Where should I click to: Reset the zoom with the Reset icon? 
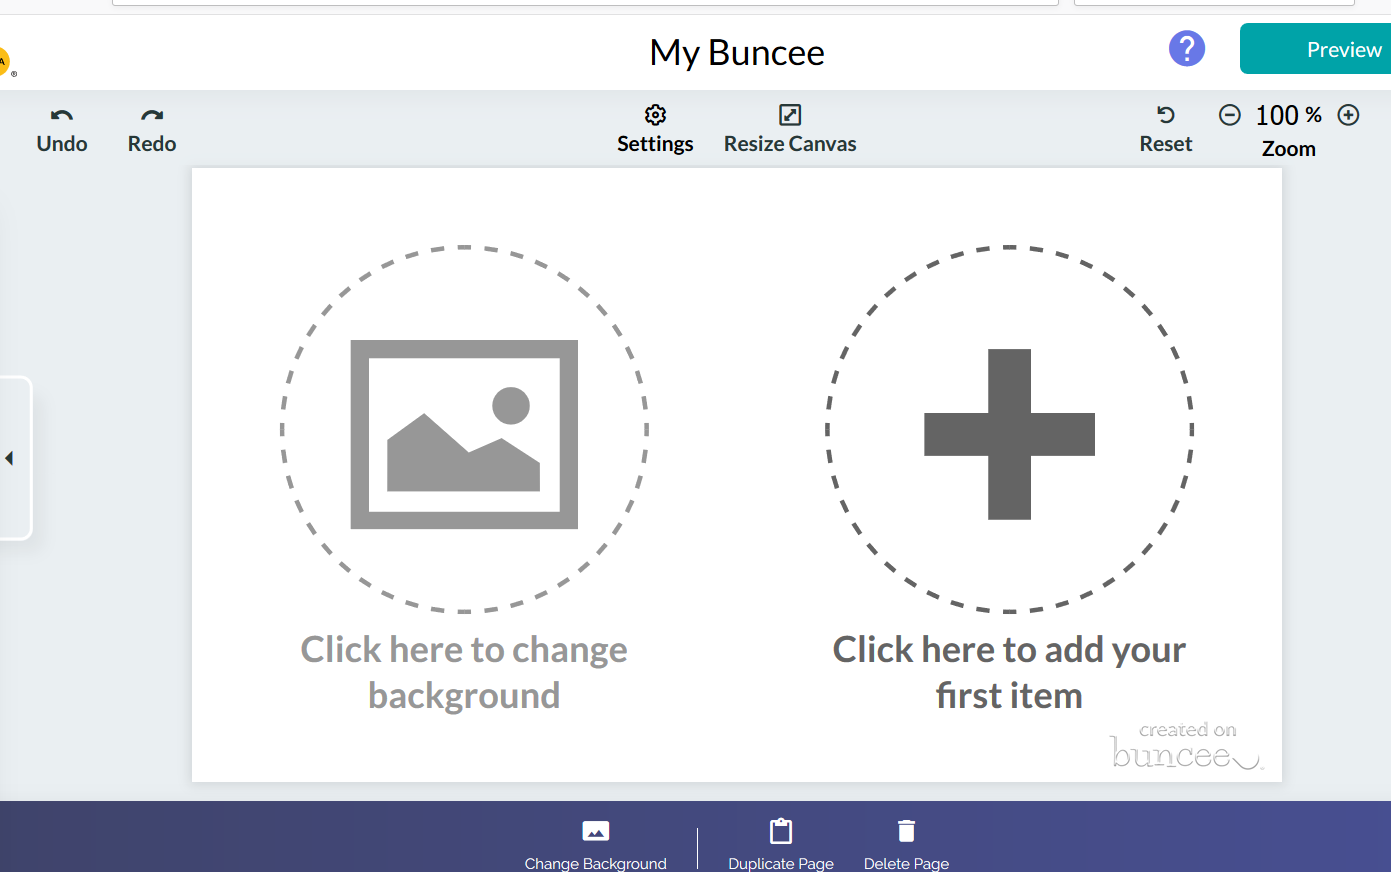(1165, 114)
